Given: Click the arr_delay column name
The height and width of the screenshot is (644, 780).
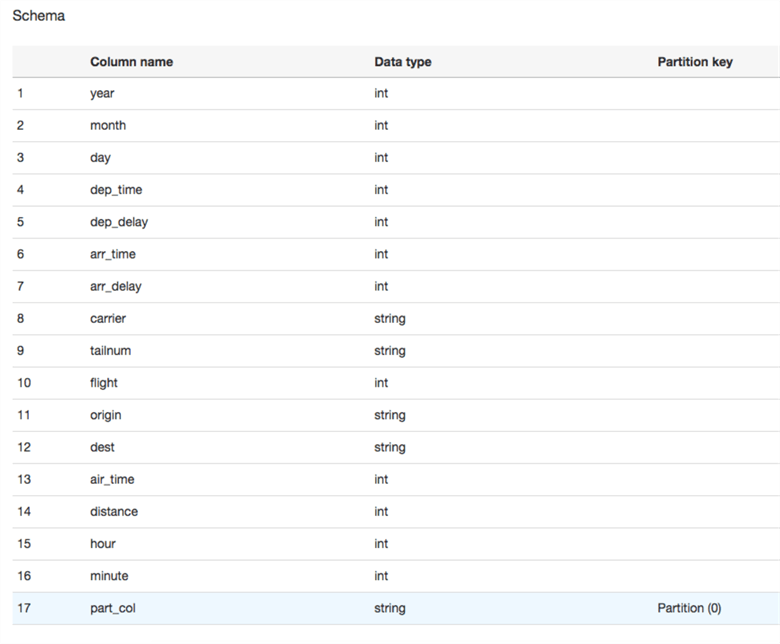Looking at the screenshot, I should pyautogui.click(x=116, y=286).
